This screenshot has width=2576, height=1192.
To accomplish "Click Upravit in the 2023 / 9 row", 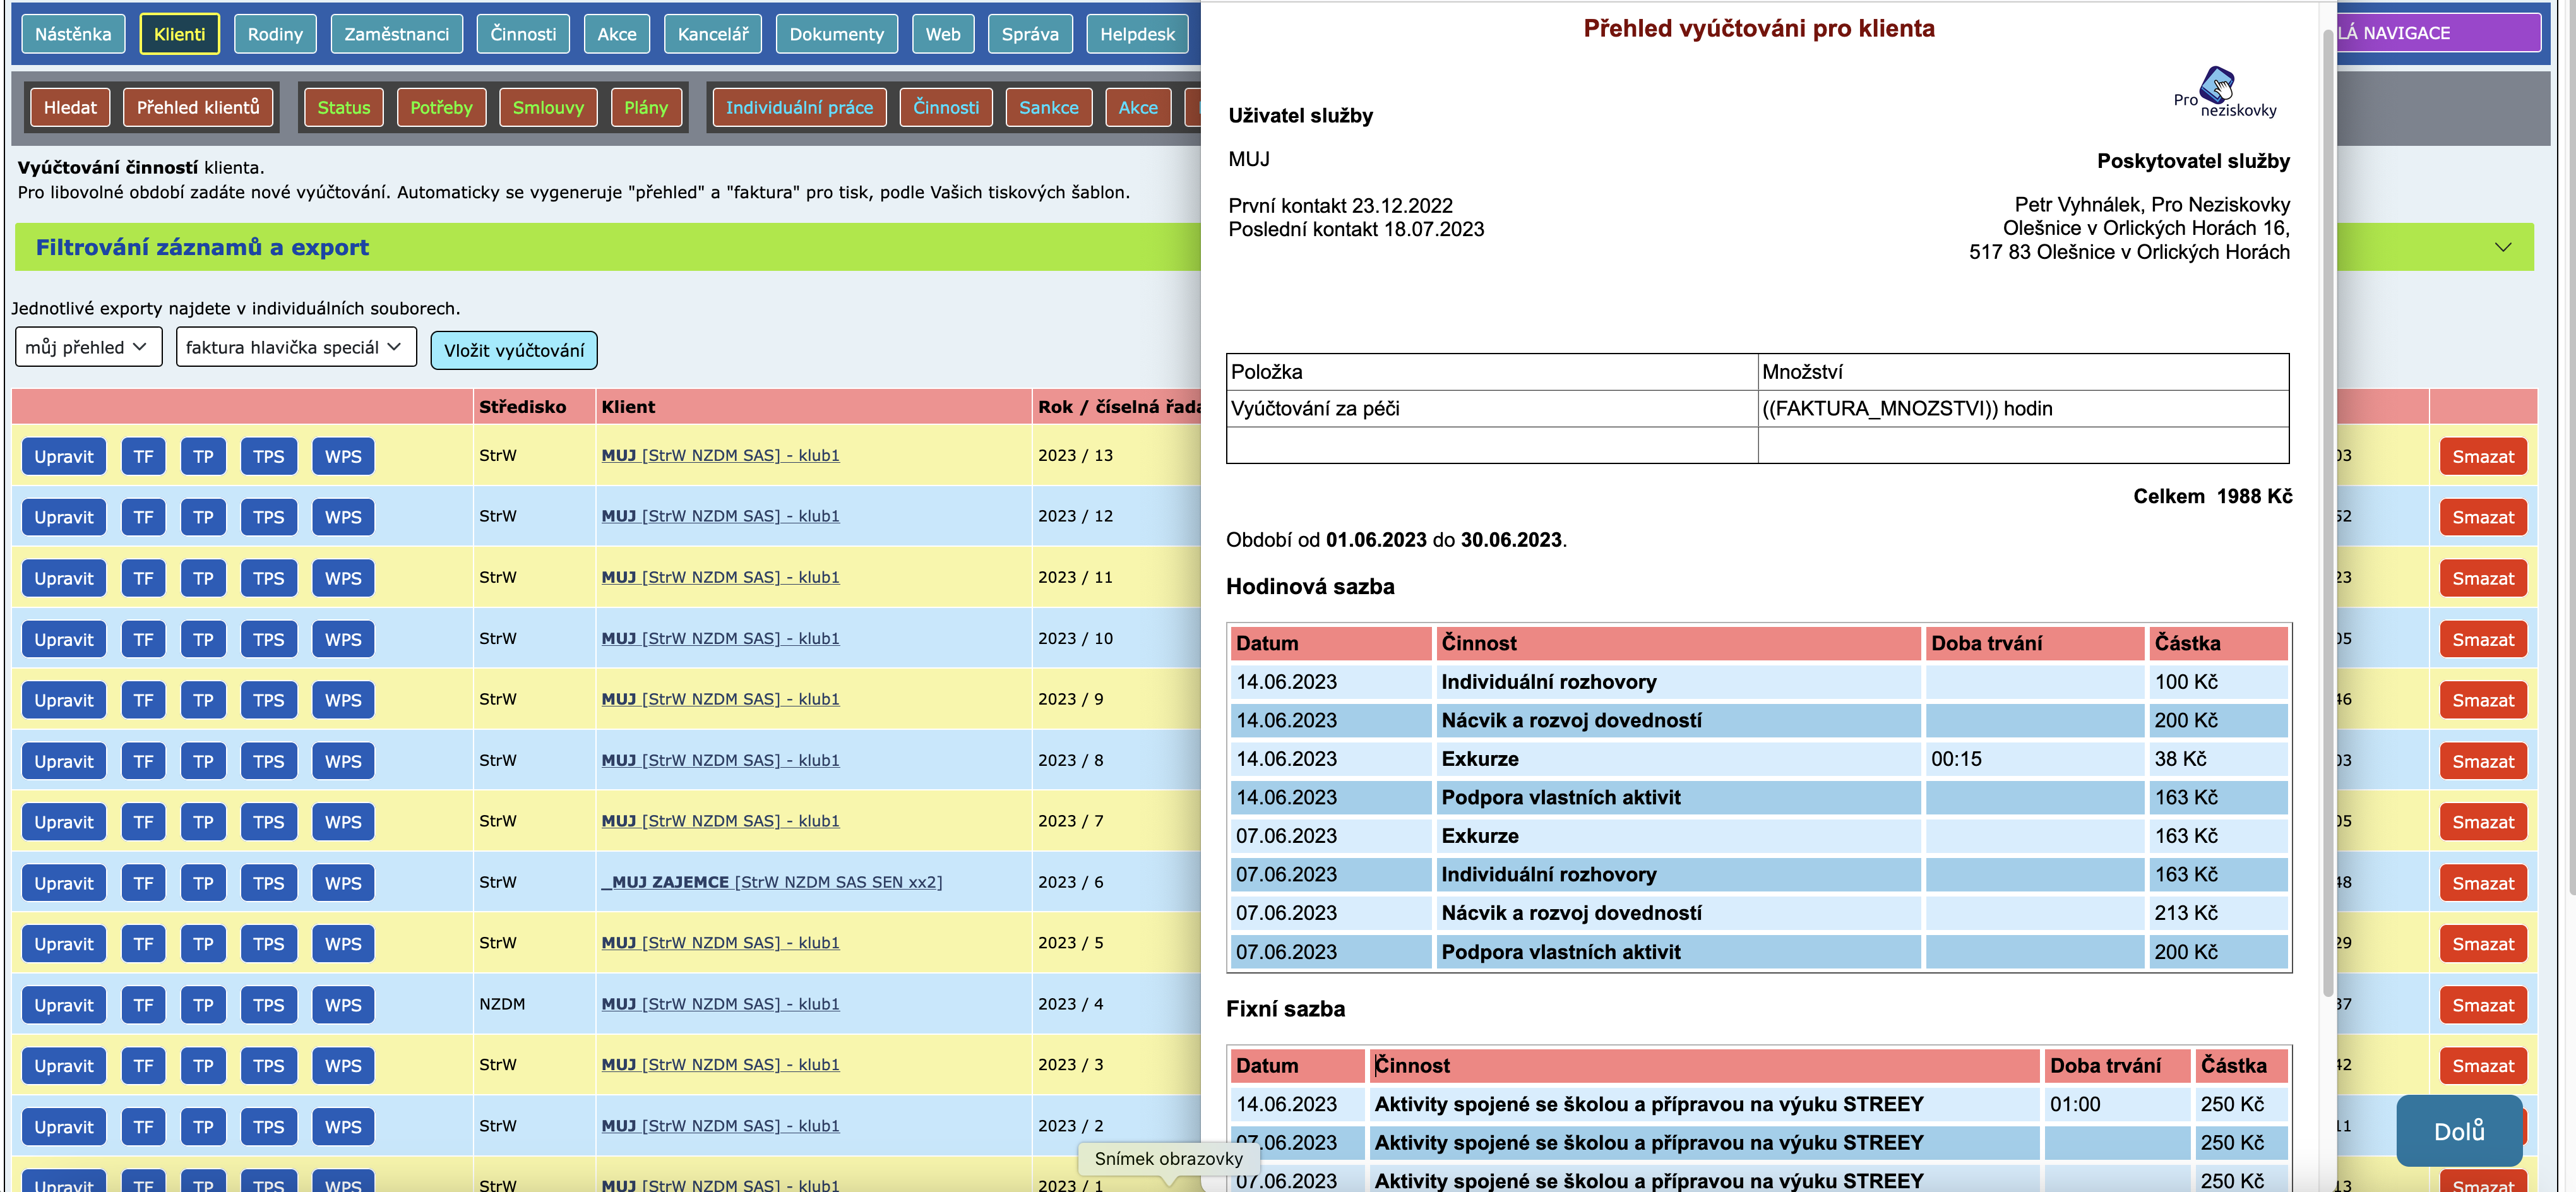I will coord(63,700).
